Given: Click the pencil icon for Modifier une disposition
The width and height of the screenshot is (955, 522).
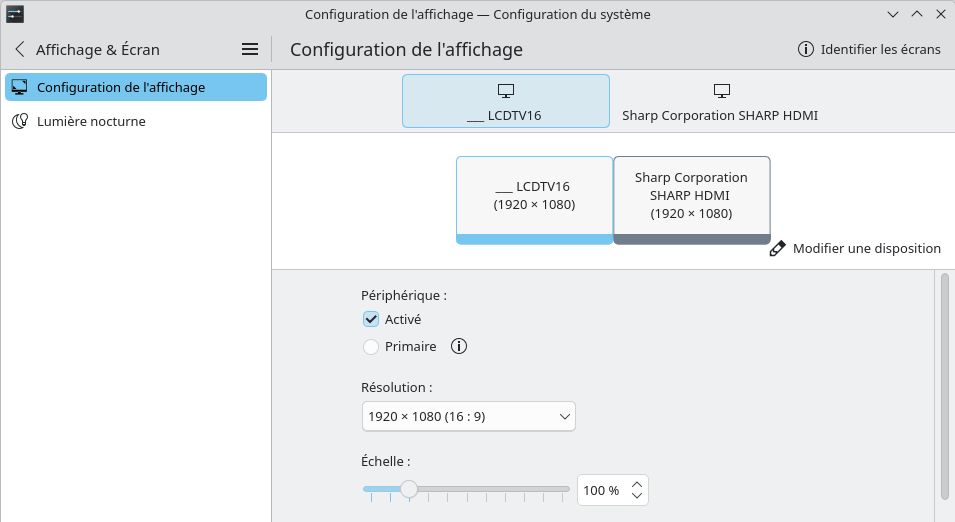Looking at the screenshot, I should (x=778, y=248).
